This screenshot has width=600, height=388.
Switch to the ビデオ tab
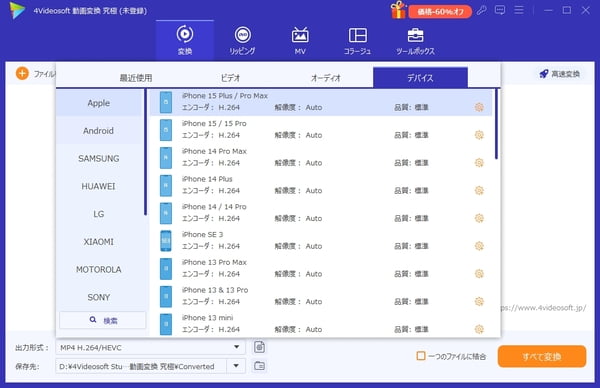click(230, 78)
